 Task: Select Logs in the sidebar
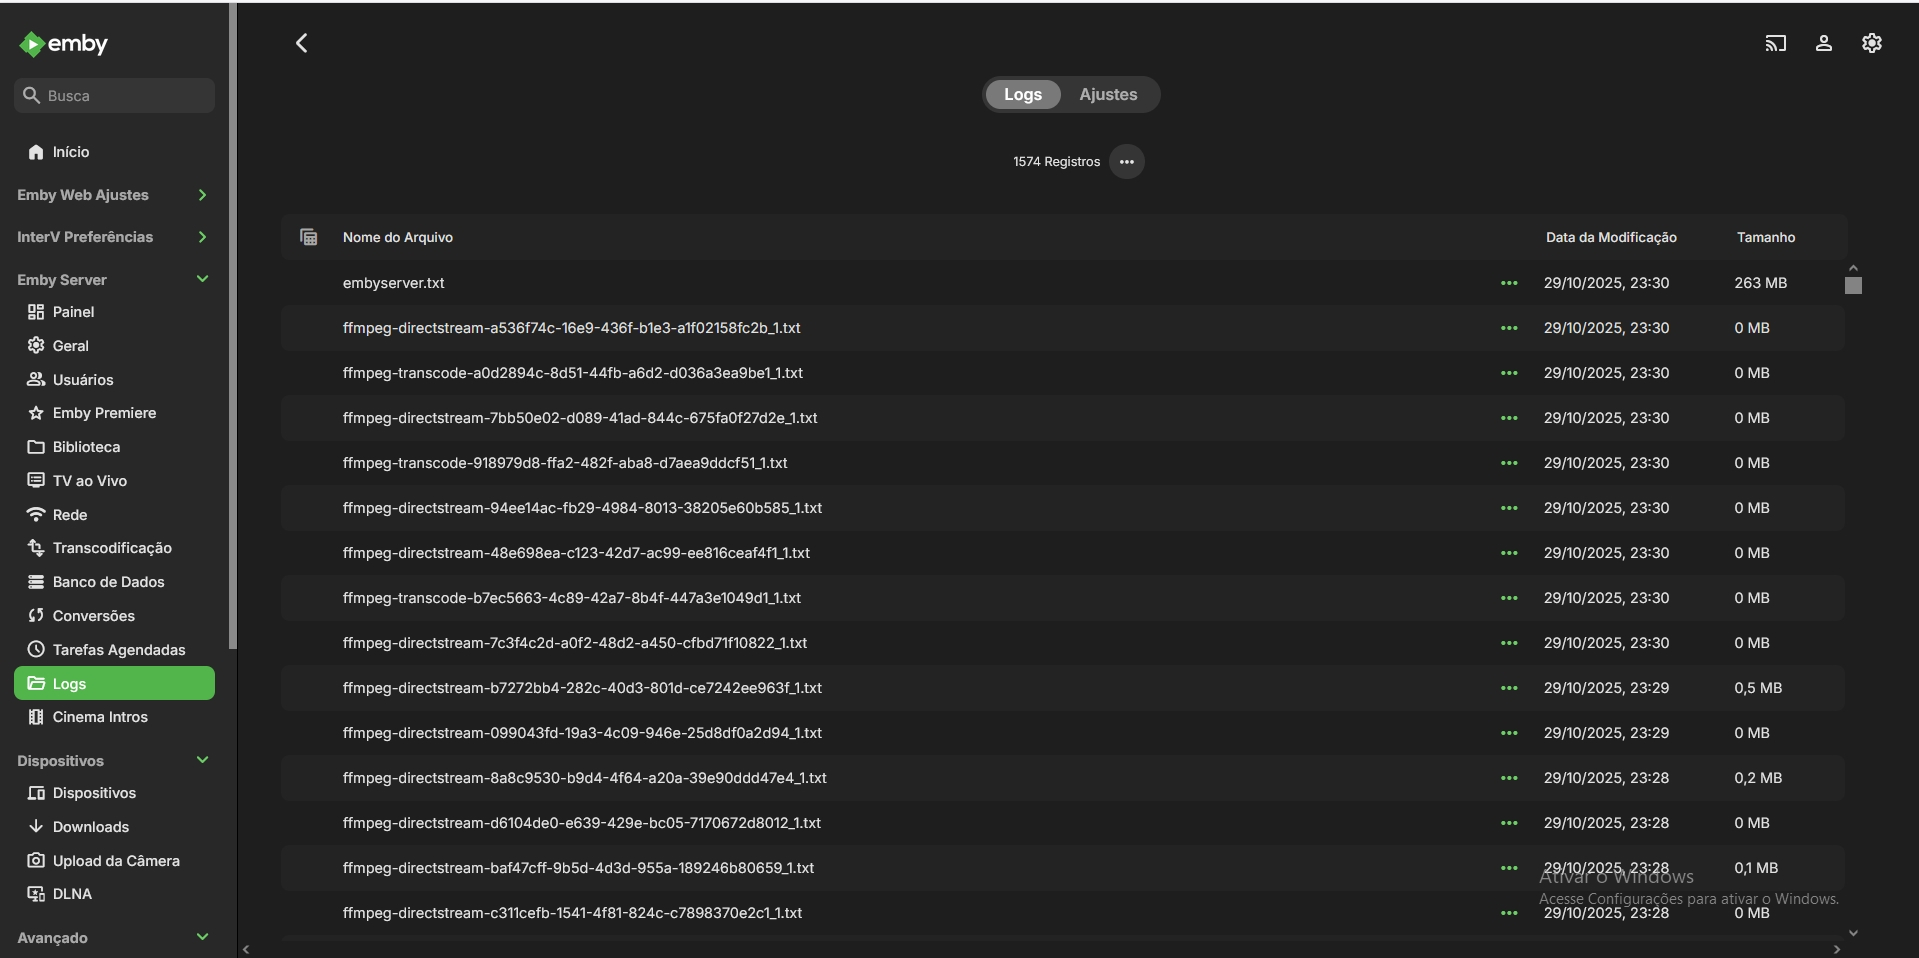pyautogui.click(x=114, y=683)
